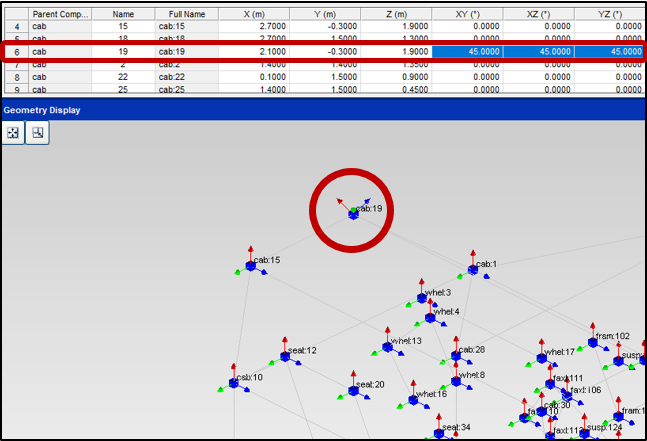Click the susp:124 node marker
The height and width of the screenshot is (441, 647).
point(584,433)
